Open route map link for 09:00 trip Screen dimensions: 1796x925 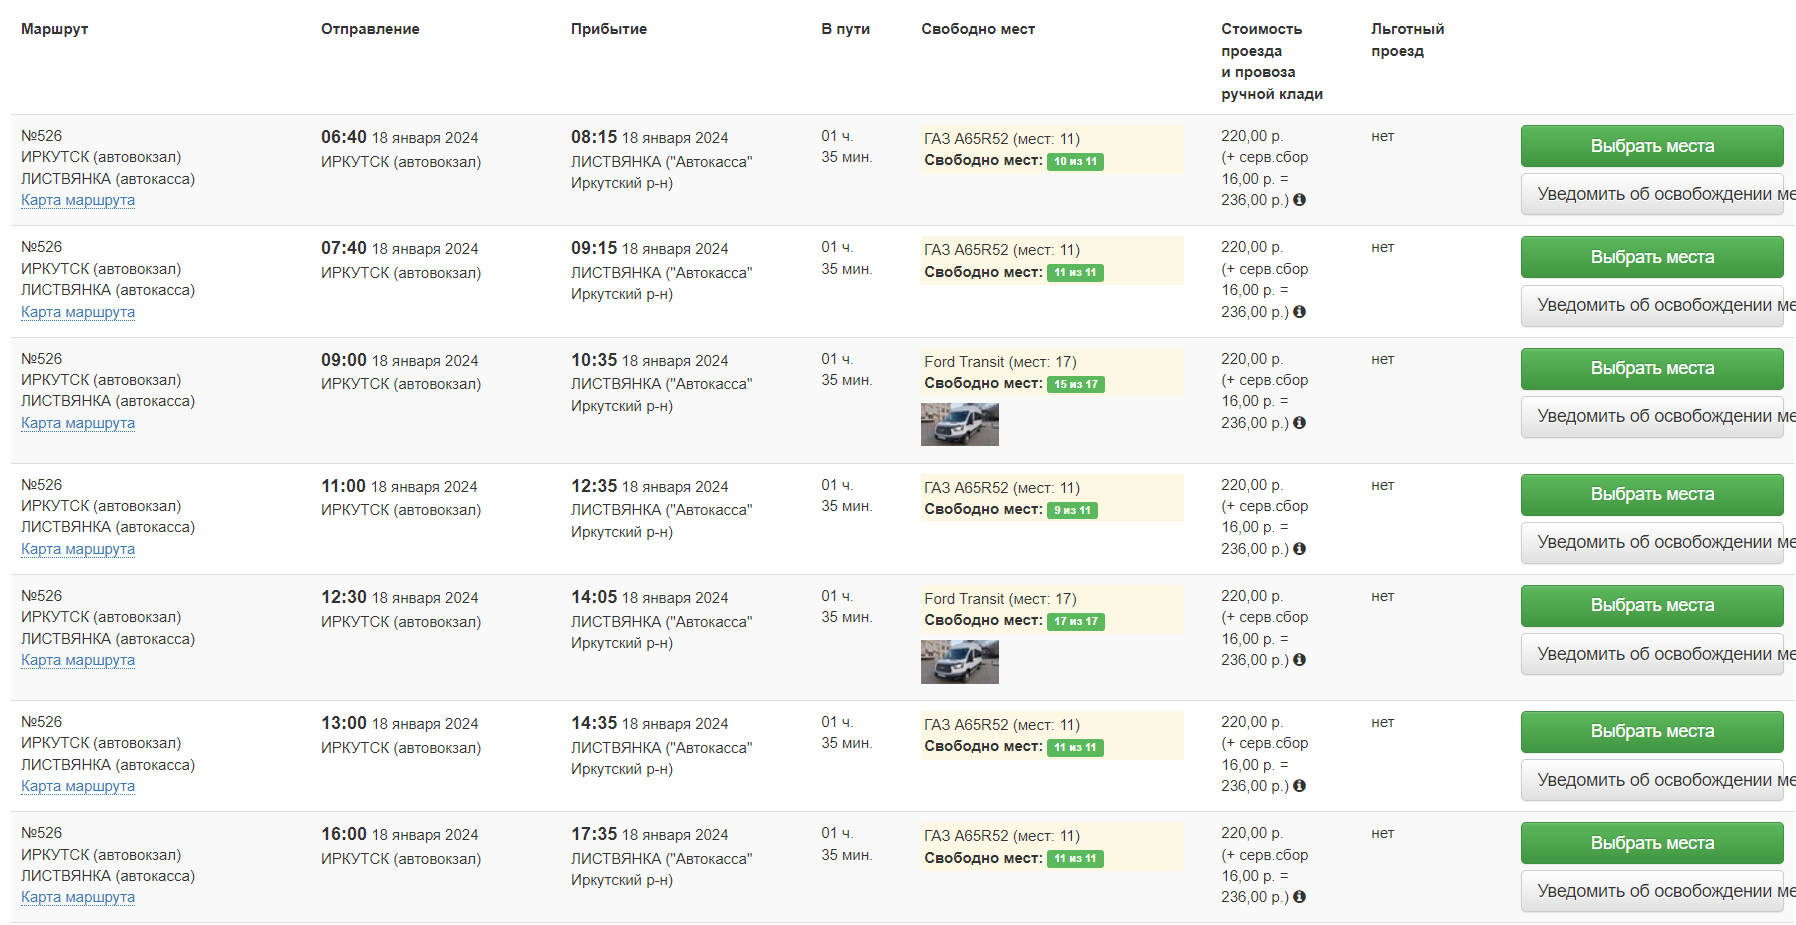78,423
